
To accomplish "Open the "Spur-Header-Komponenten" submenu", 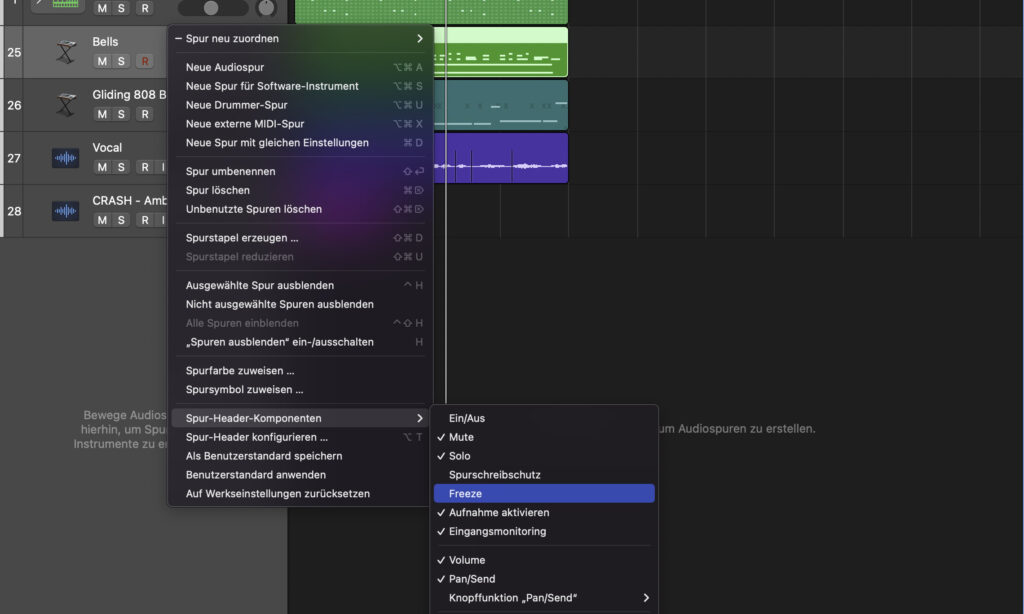I will click(x=300, y=418).
